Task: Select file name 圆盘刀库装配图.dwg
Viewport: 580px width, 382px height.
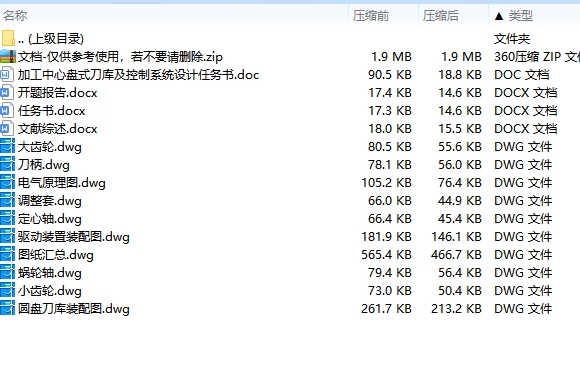Action: (74, 309)
